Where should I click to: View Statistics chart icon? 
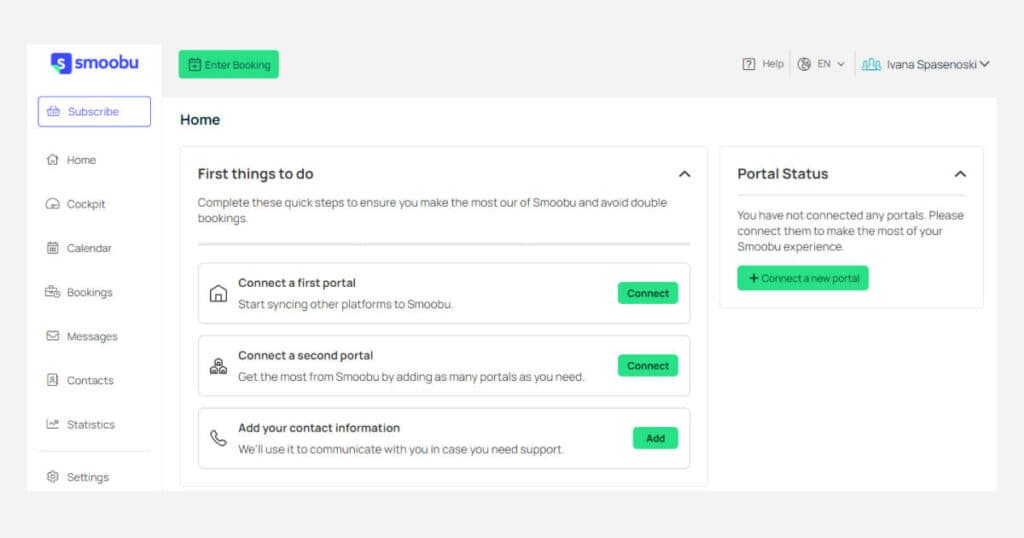pos(52,424)
